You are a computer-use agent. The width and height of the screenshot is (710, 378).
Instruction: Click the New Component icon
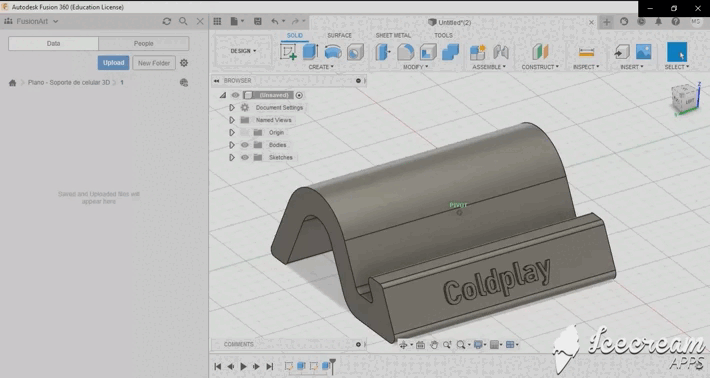478,52
